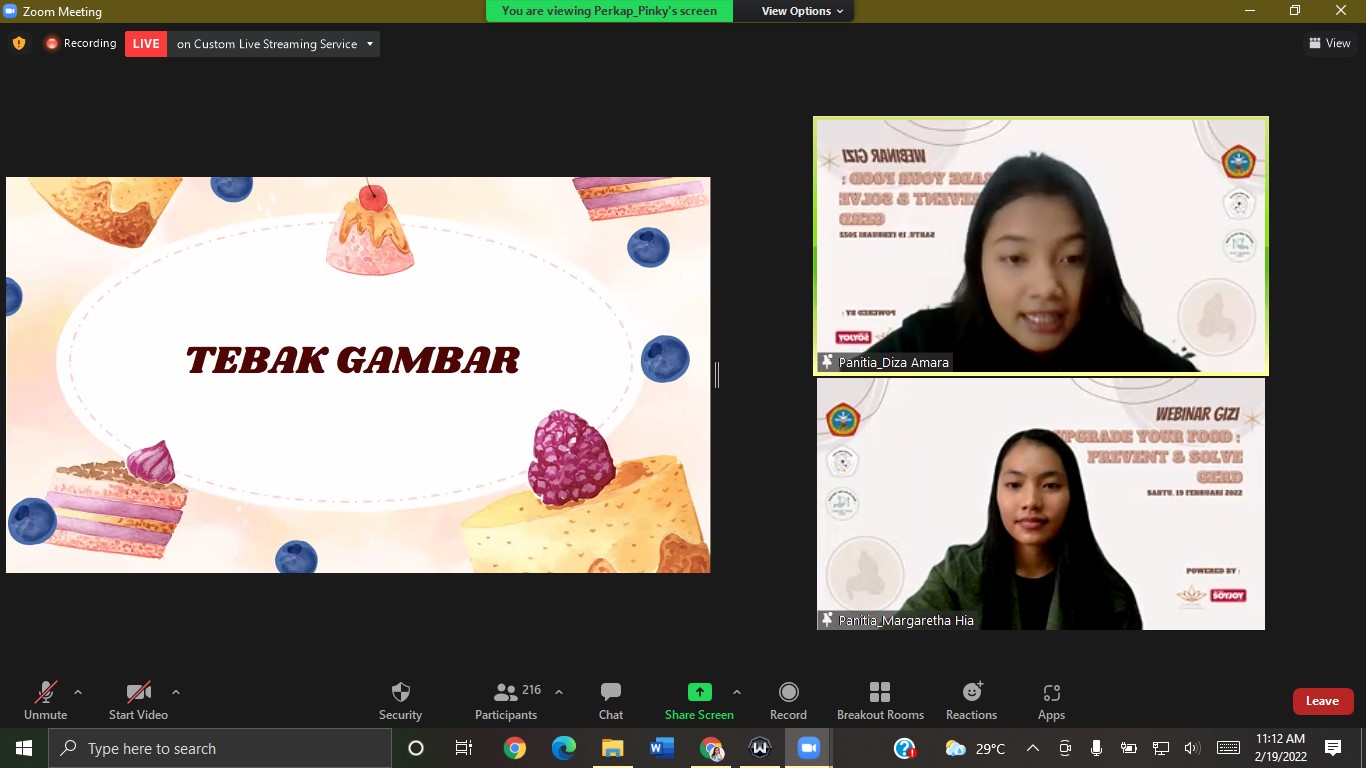Screen dimensions: 1366x768
Task: Start Video camera
Action: [138, 700]
